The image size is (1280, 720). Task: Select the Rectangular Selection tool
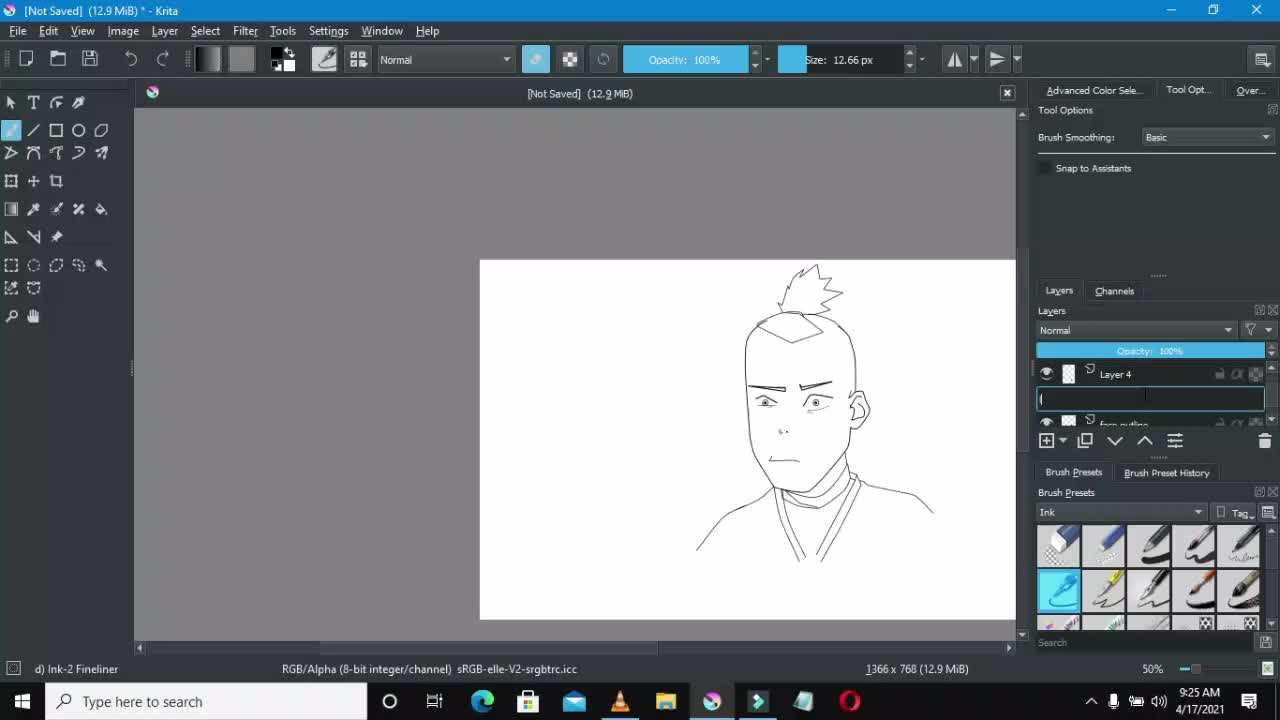point(11,265)
